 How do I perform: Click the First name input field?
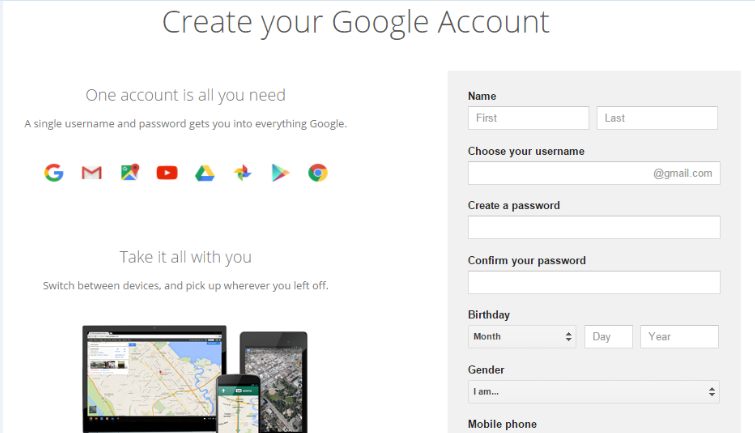[x=528, y=118]
